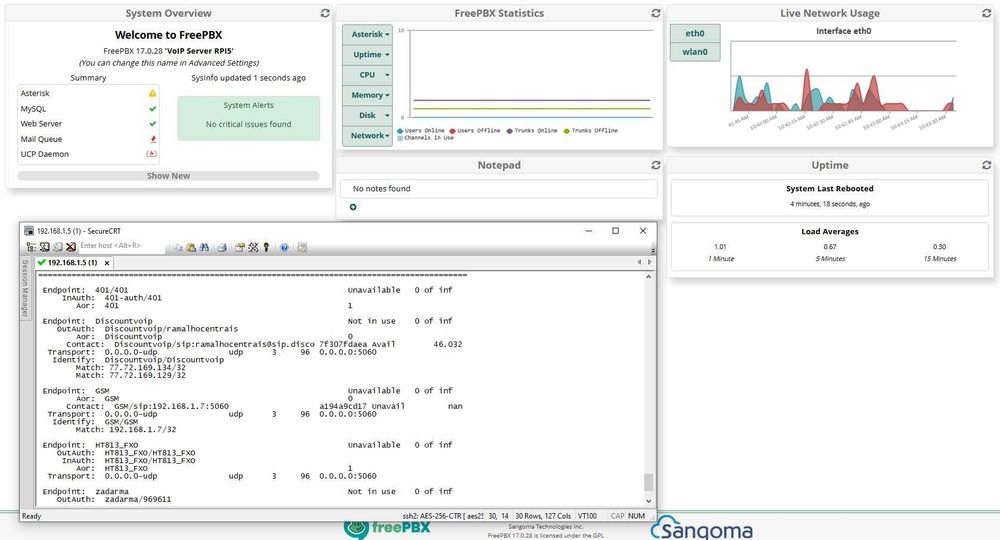
Task: Open the SecureCRT Help icon
Action: pos(284,247)
